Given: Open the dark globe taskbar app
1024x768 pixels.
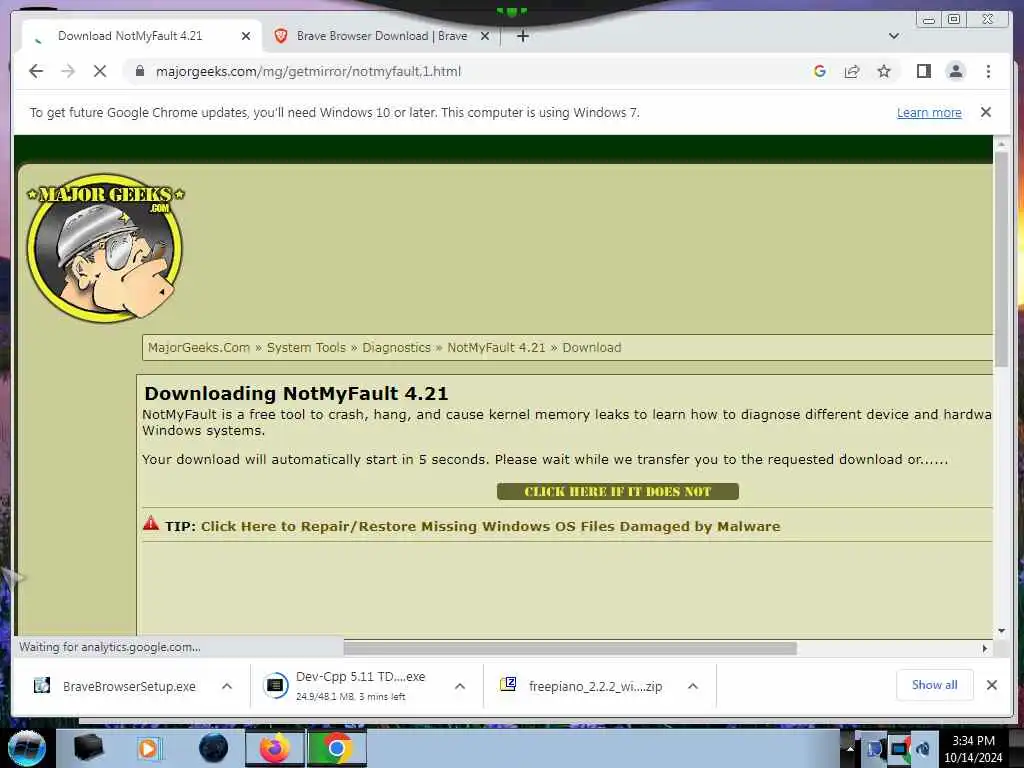Looking at the screenshot, I should click(213, 748).
